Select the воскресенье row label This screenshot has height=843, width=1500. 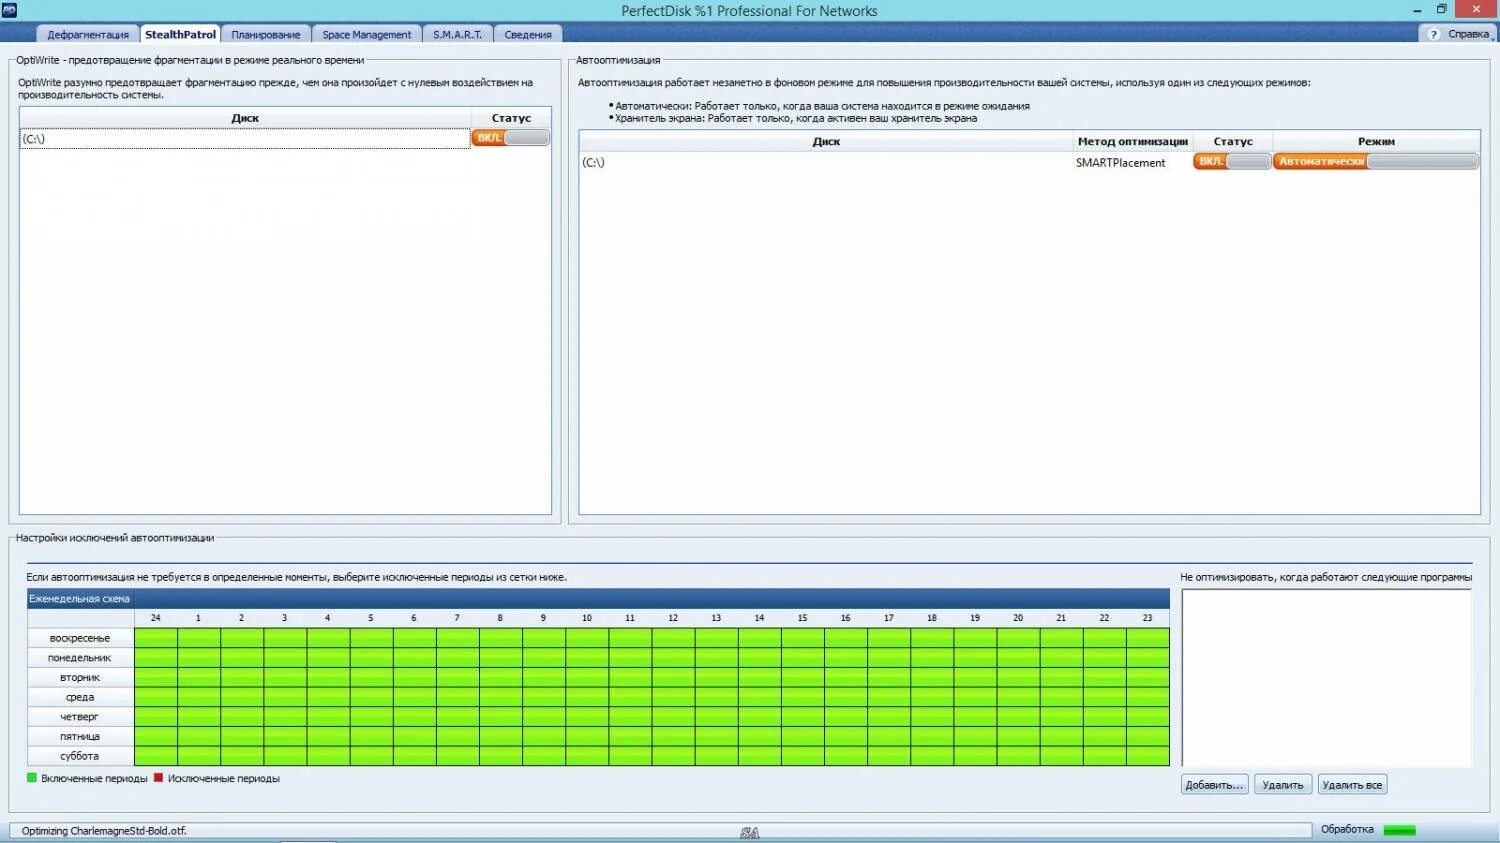[80, 638]
